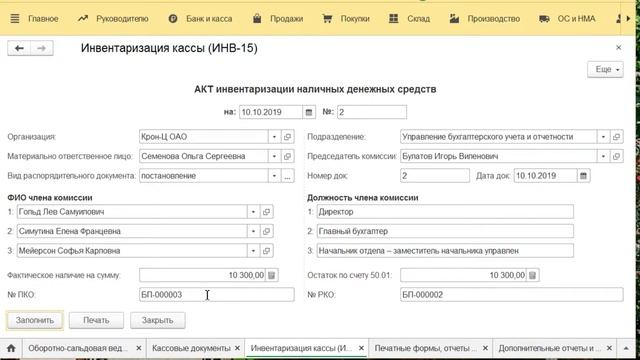This screenshot has height=360, width=640.
Task: Switch to Дополнительные отчеты и... tab
Action: (549, 348)
